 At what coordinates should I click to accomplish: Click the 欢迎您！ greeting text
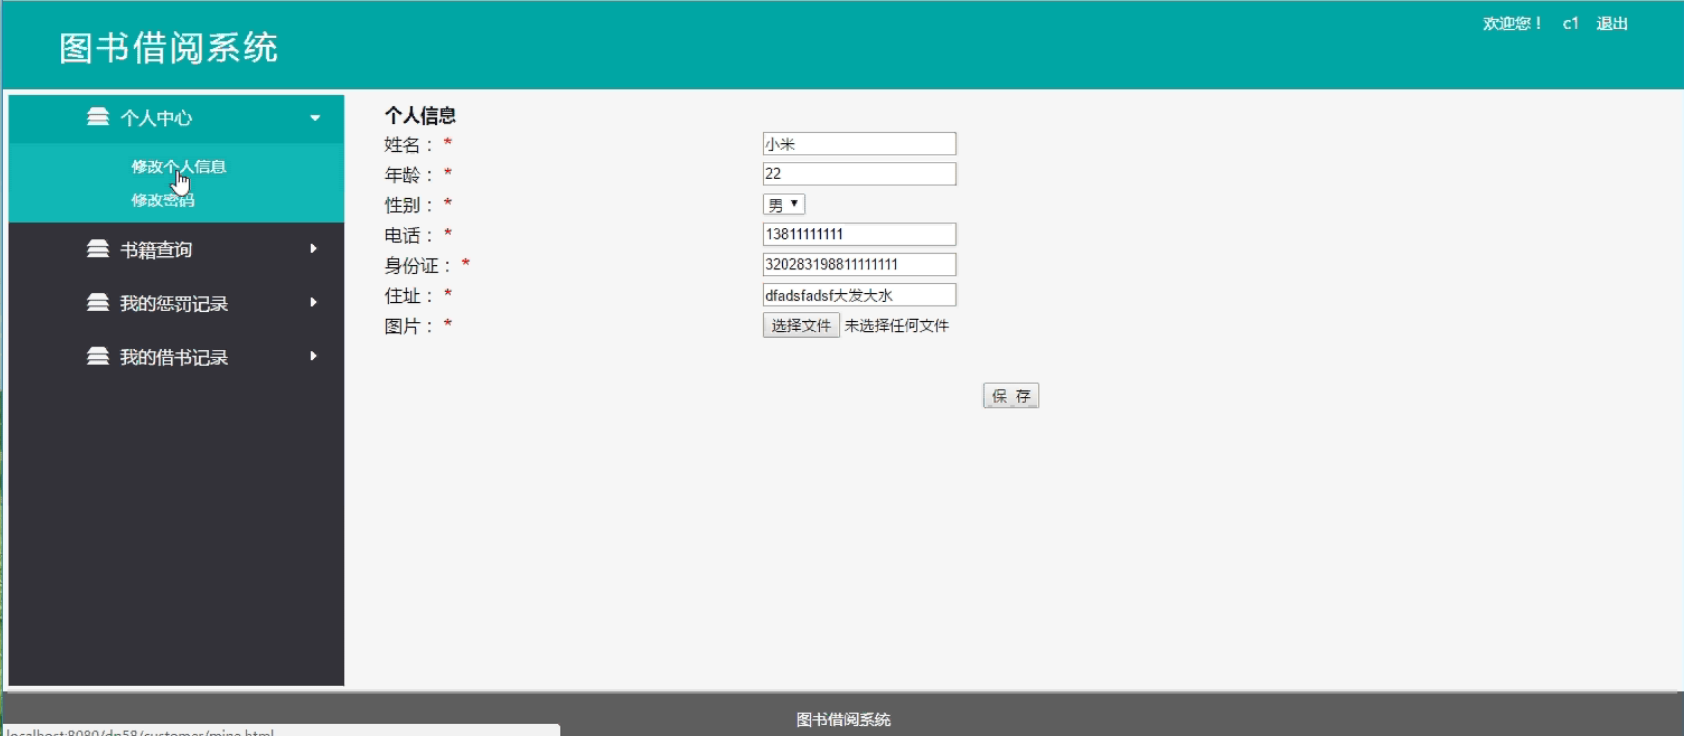point(1512,23)
